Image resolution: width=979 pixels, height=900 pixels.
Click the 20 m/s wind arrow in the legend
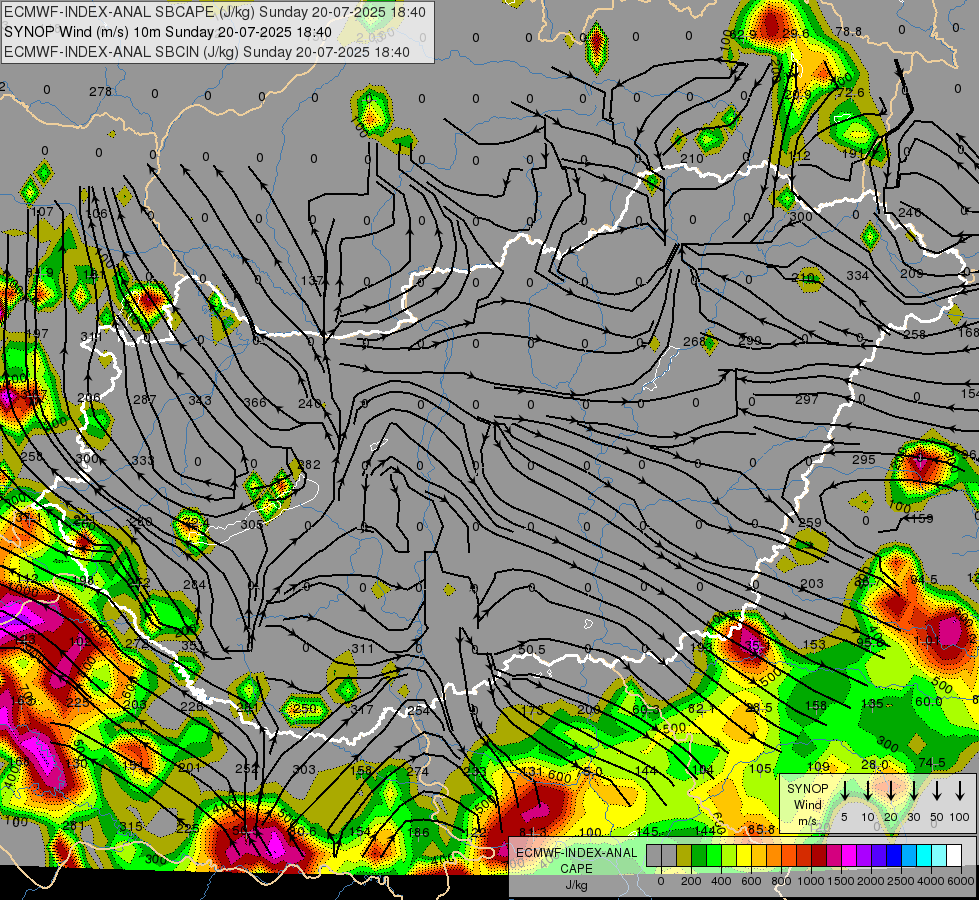click(890, 791)
